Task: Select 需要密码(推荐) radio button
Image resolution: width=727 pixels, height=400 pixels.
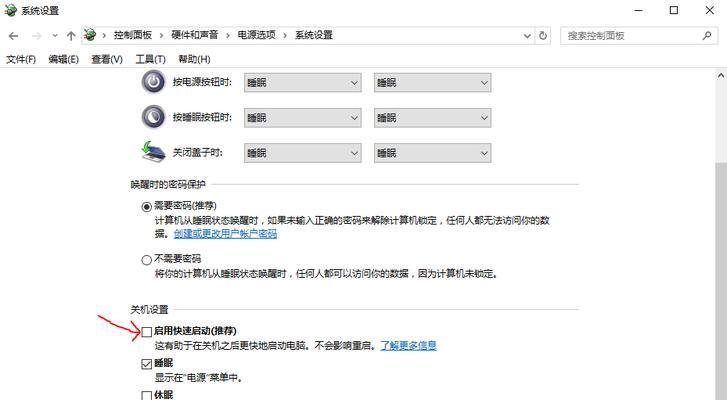Action: pyautogui.click(x=147, y=207)
